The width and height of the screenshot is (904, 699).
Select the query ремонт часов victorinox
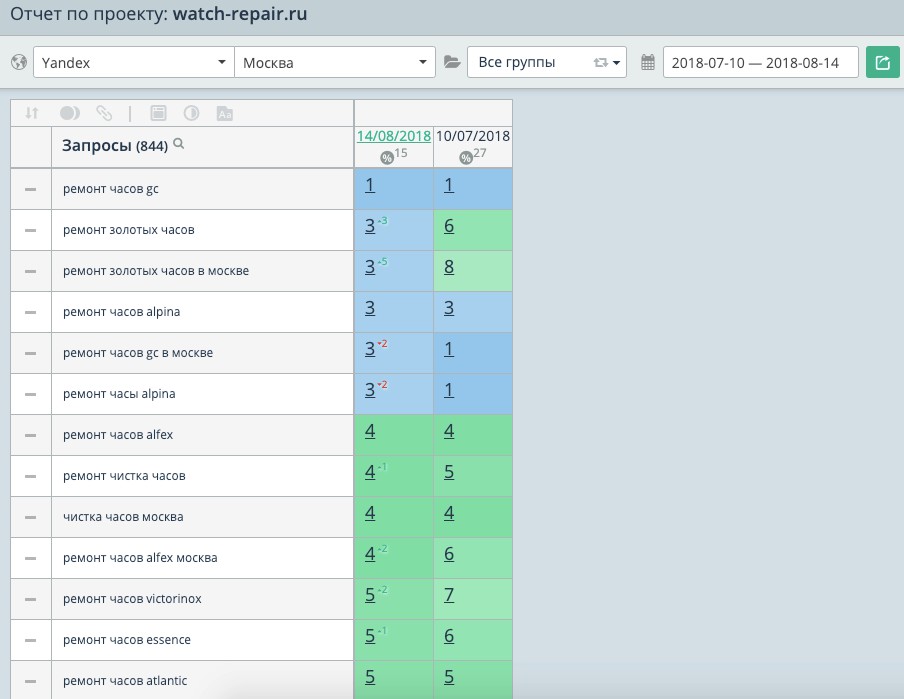[x=132, y=599]
